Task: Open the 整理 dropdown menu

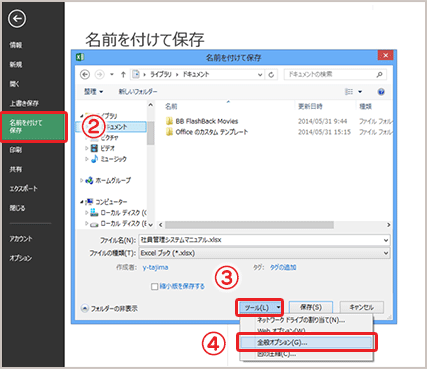Action: (93, 91)
